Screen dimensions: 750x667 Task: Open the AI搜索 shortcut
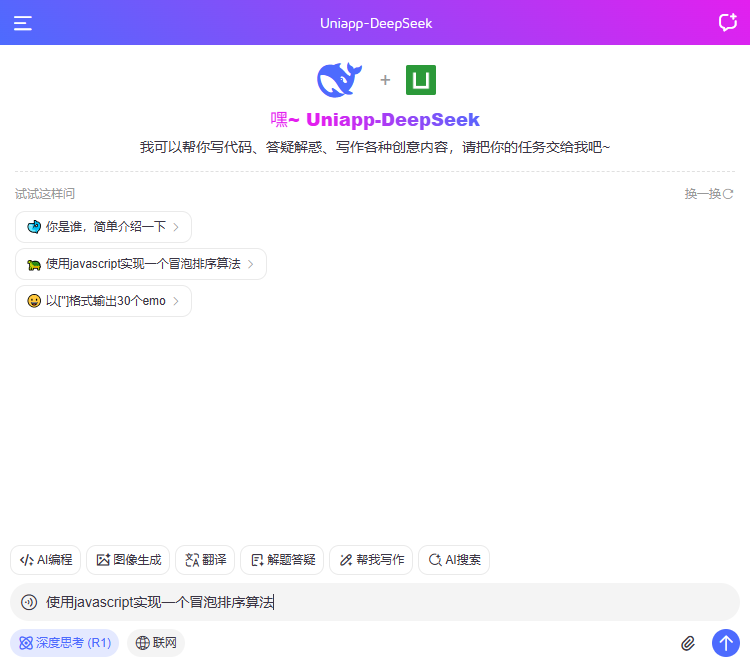(454, 560)
